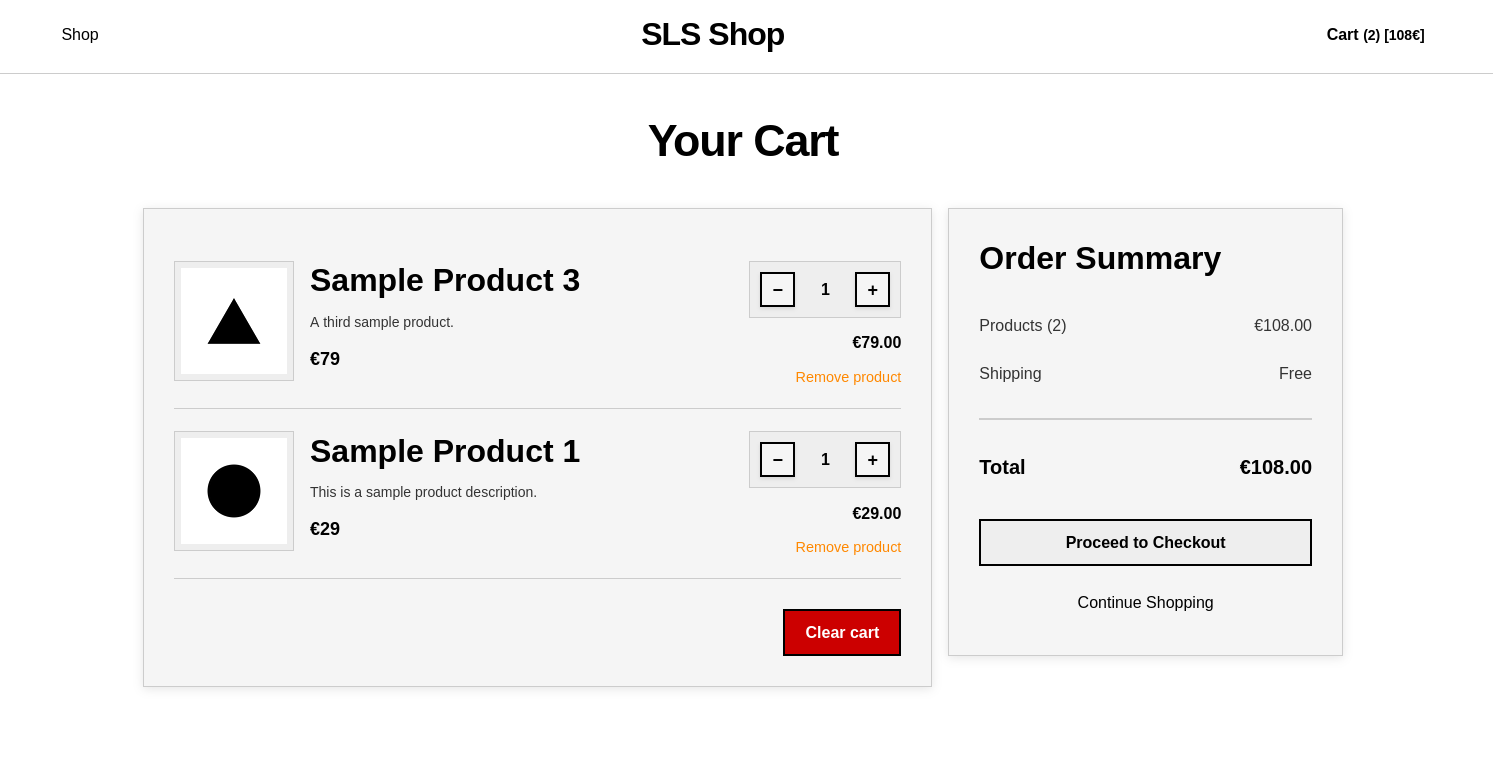1493x780 pixels.
Task: Select Sample Product 1 title
Action: tap(444, 451)
